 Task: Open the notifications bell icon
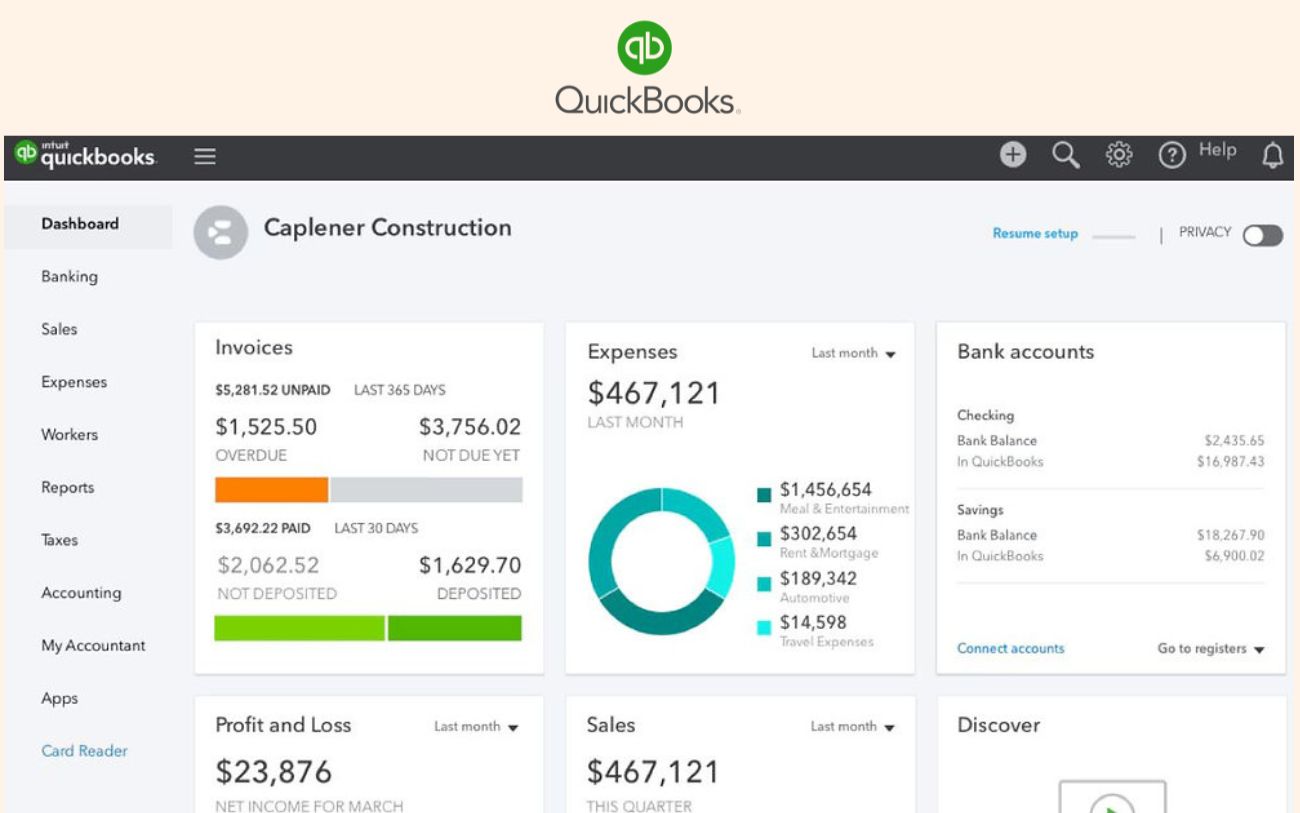coord(1272,155)
